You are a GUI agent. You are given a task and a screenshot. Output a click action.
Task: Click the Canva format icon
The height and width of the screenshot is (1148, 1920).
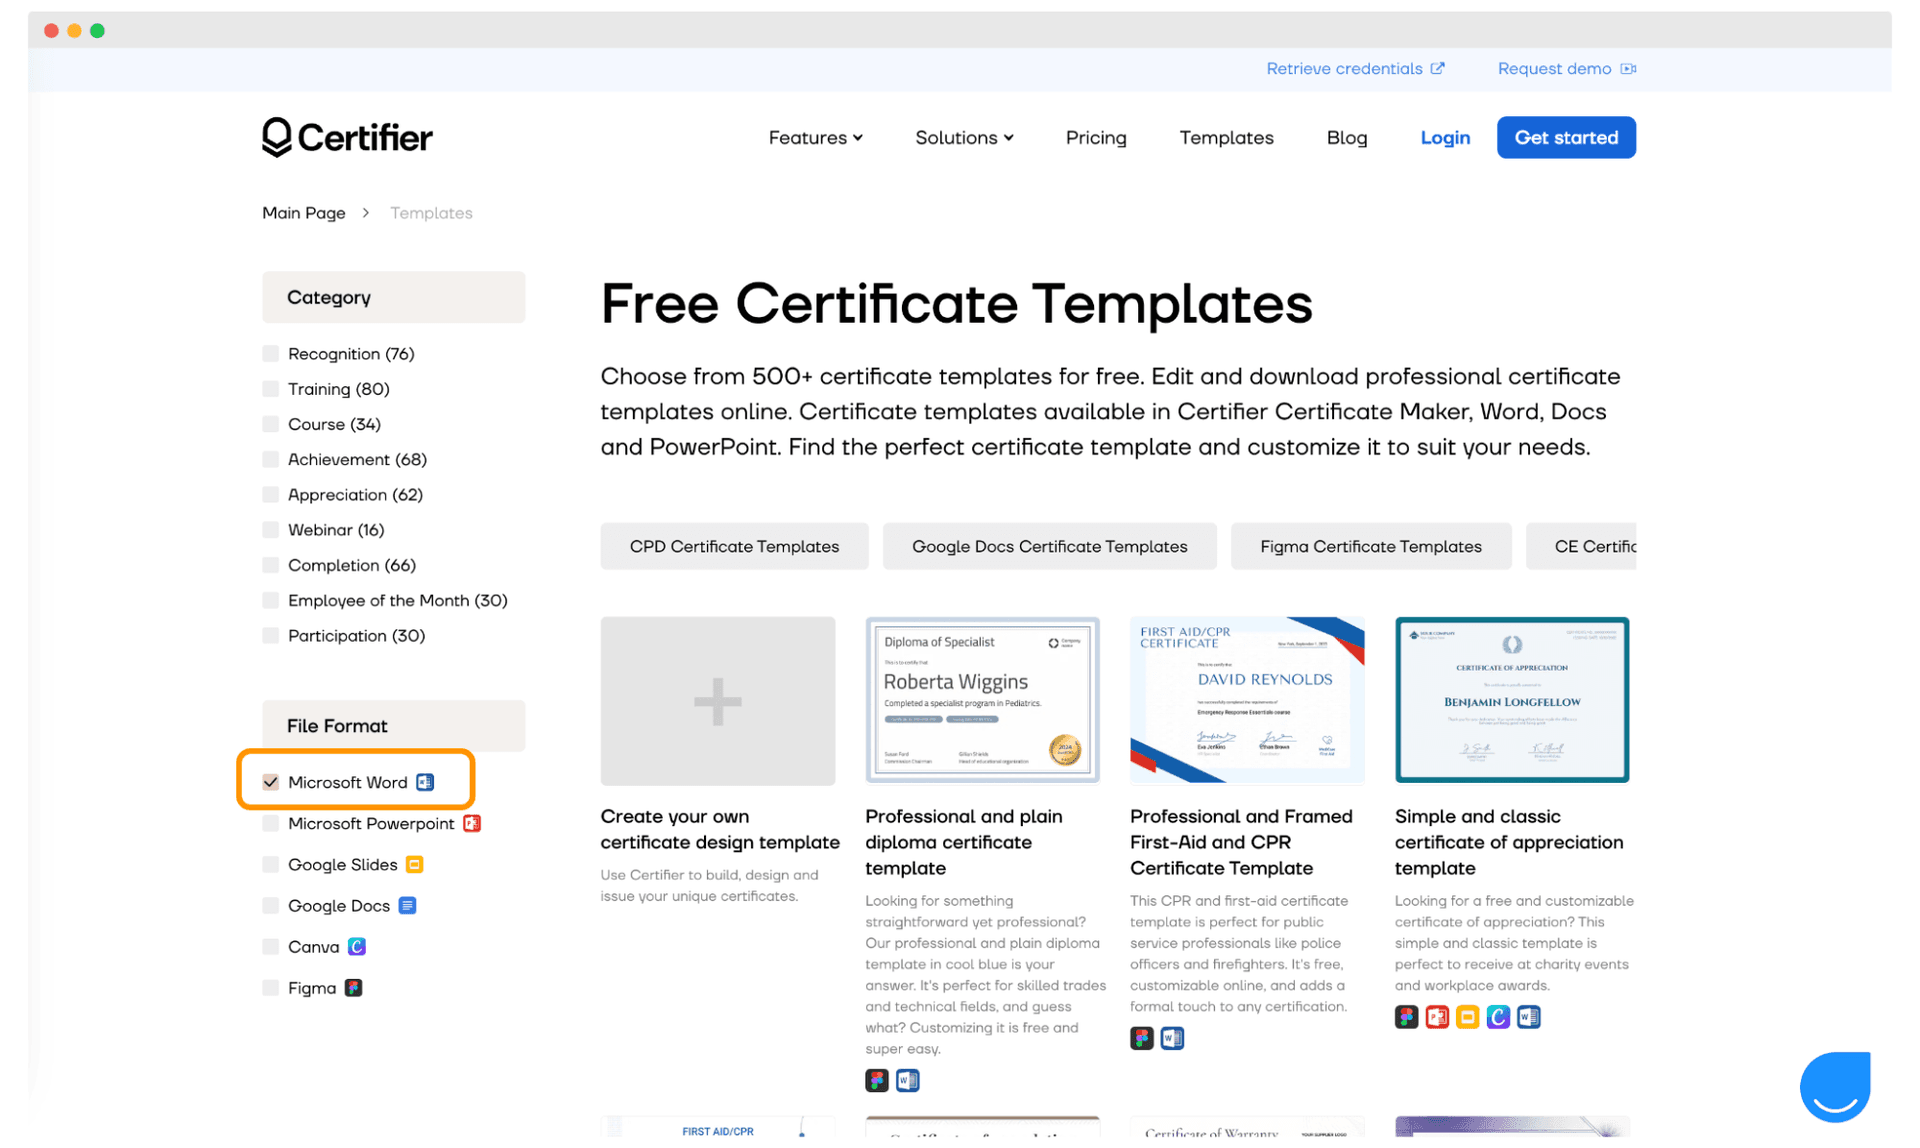click(x=357, y=946)
